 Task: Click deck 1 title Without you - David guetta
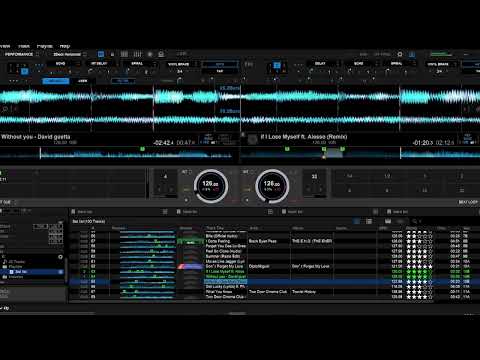click(x=36, y=137)
